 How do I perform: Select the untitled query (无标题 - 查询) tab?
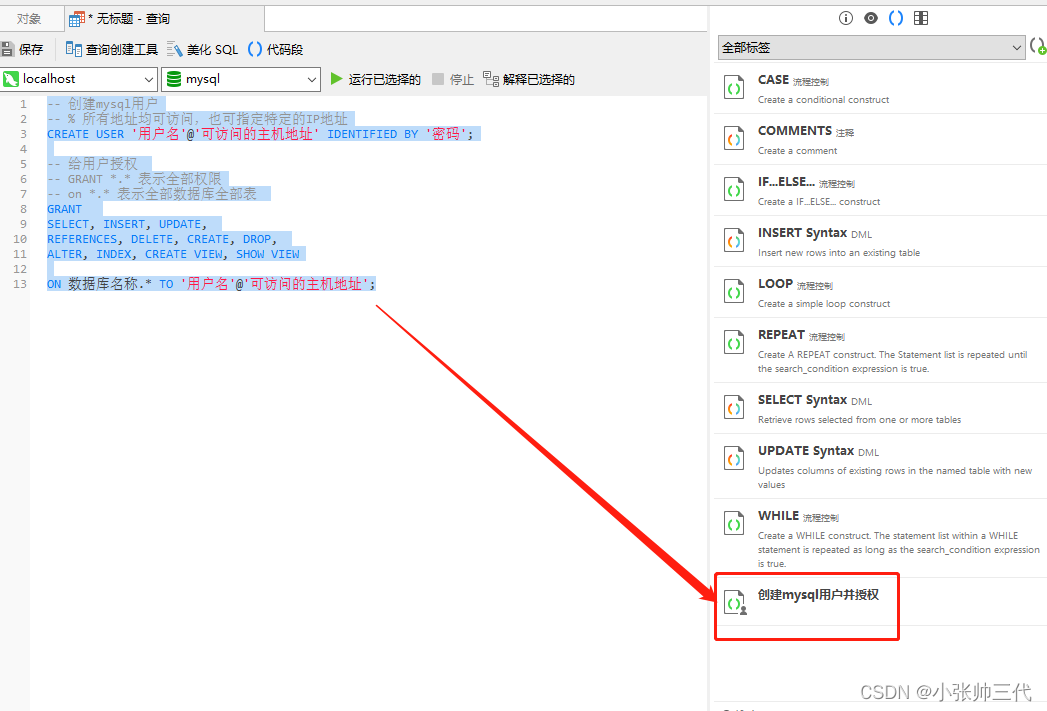coord(164,18)
